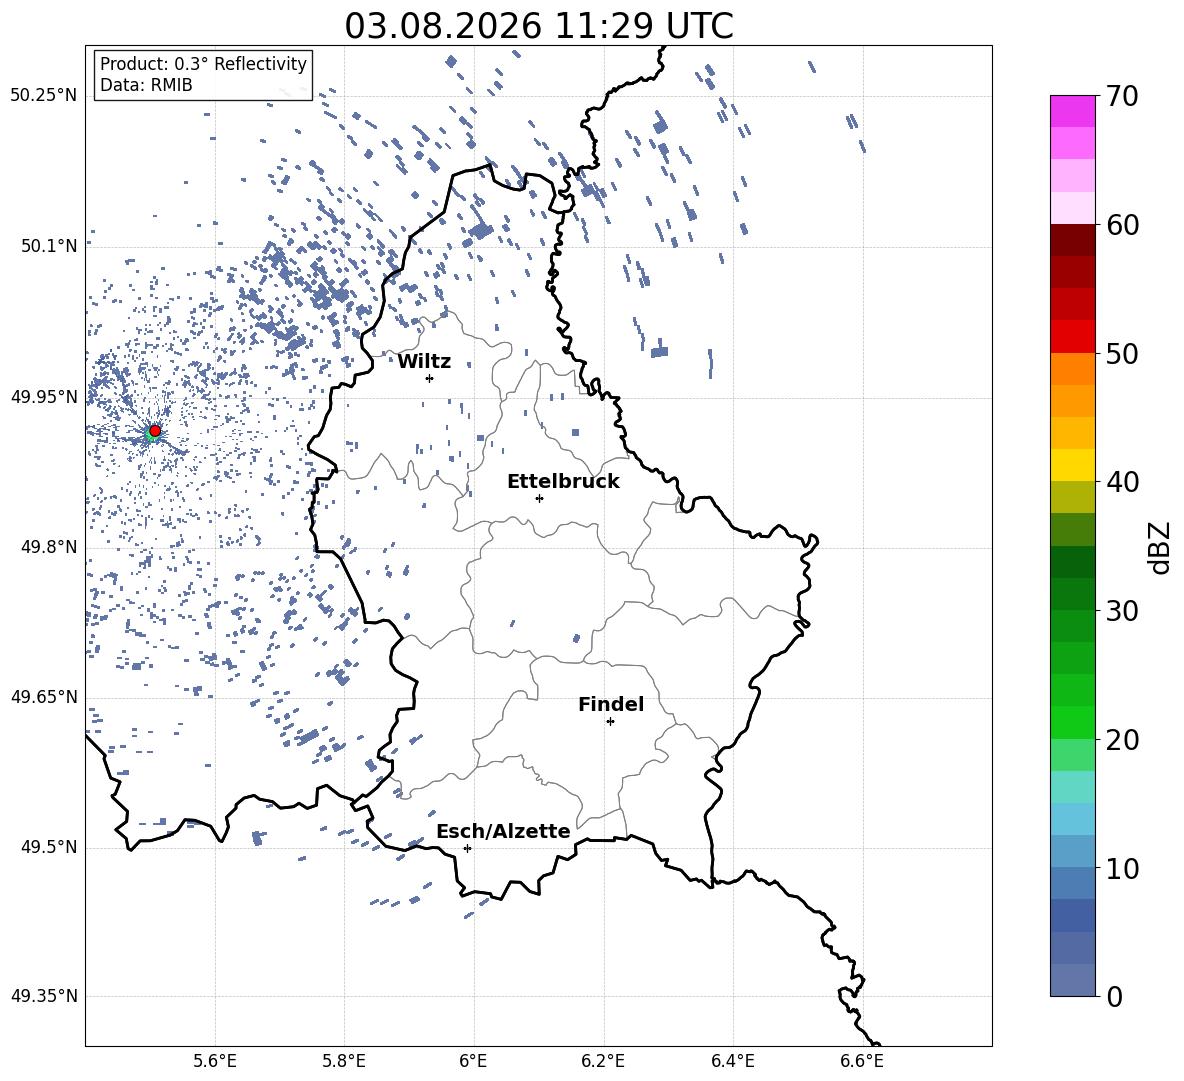Click the Wiltz station cross marker
The image size is (1184, 1081).
point(430,378)
